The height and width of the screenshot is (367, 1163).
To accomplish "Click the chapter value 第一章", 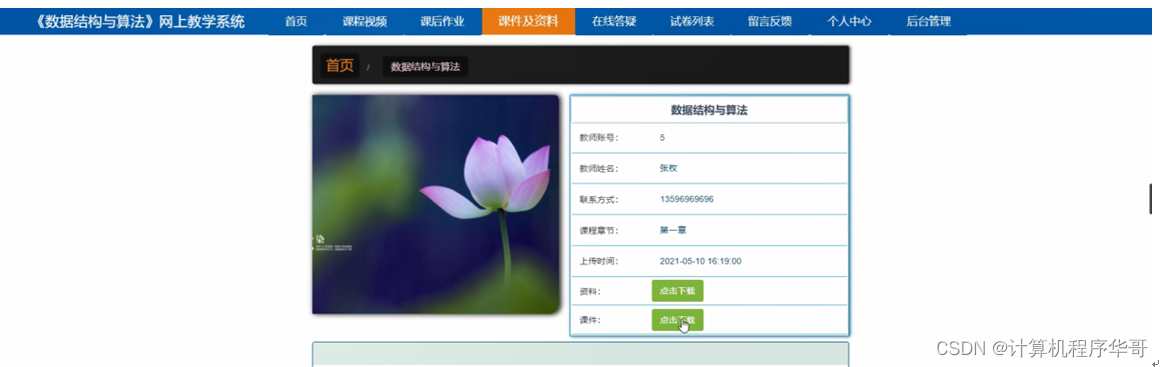I will pos(673,230).
